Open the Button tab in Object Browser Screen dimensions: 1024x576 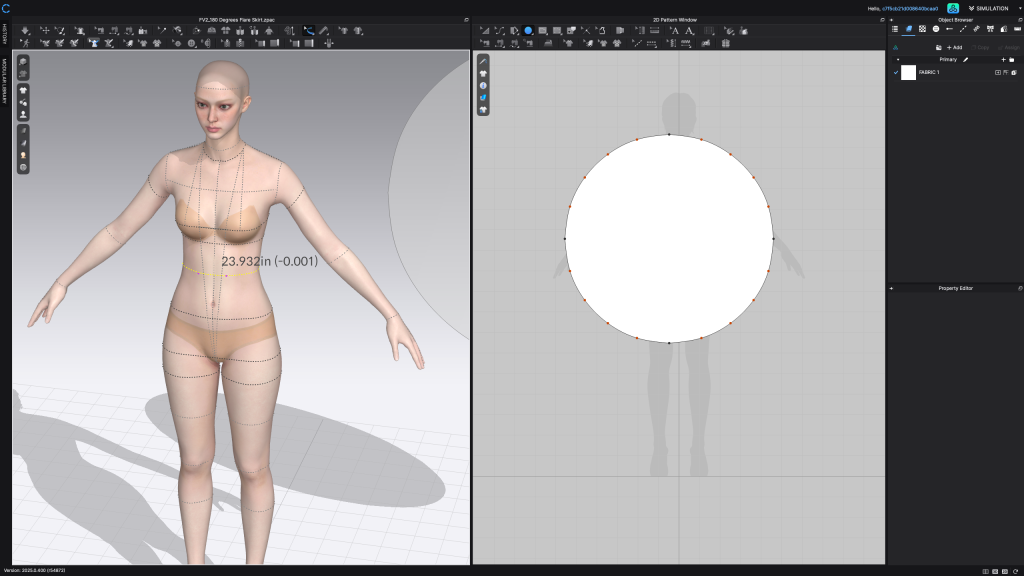tap(936, 29)
